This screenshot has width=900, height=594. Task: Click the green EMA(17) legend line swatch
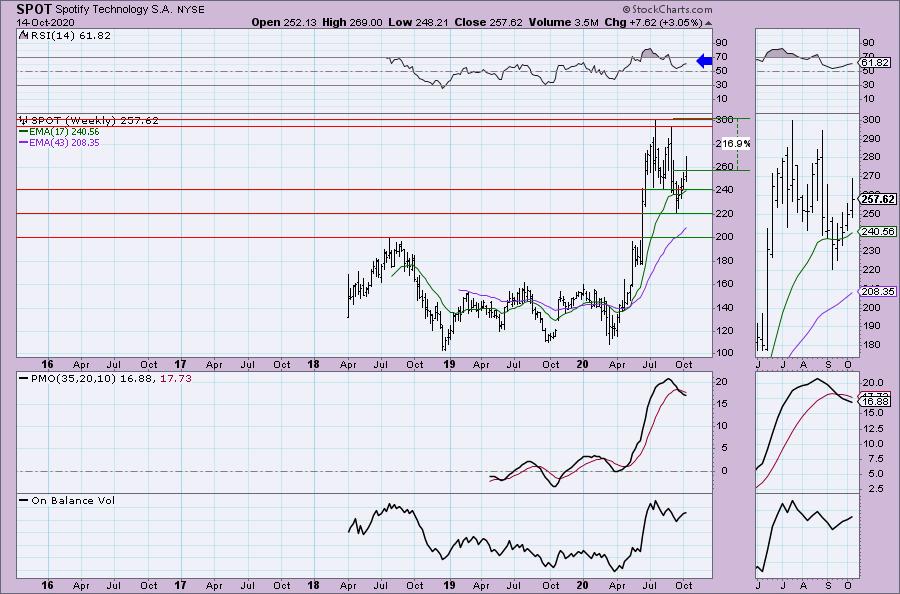24,131
